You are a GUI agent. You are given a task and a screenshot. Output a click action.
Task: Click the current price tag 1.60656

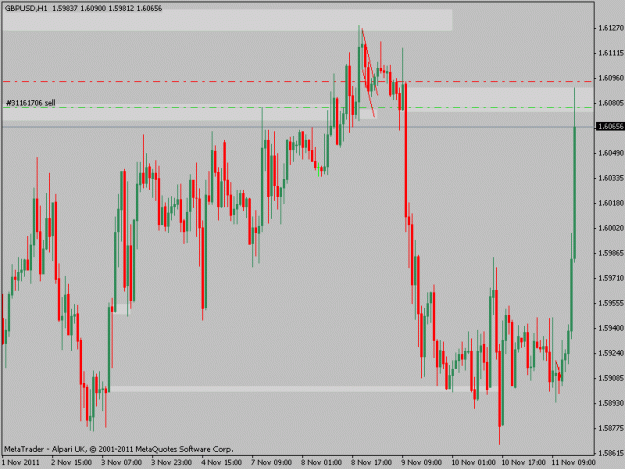[x=610, y=127]
